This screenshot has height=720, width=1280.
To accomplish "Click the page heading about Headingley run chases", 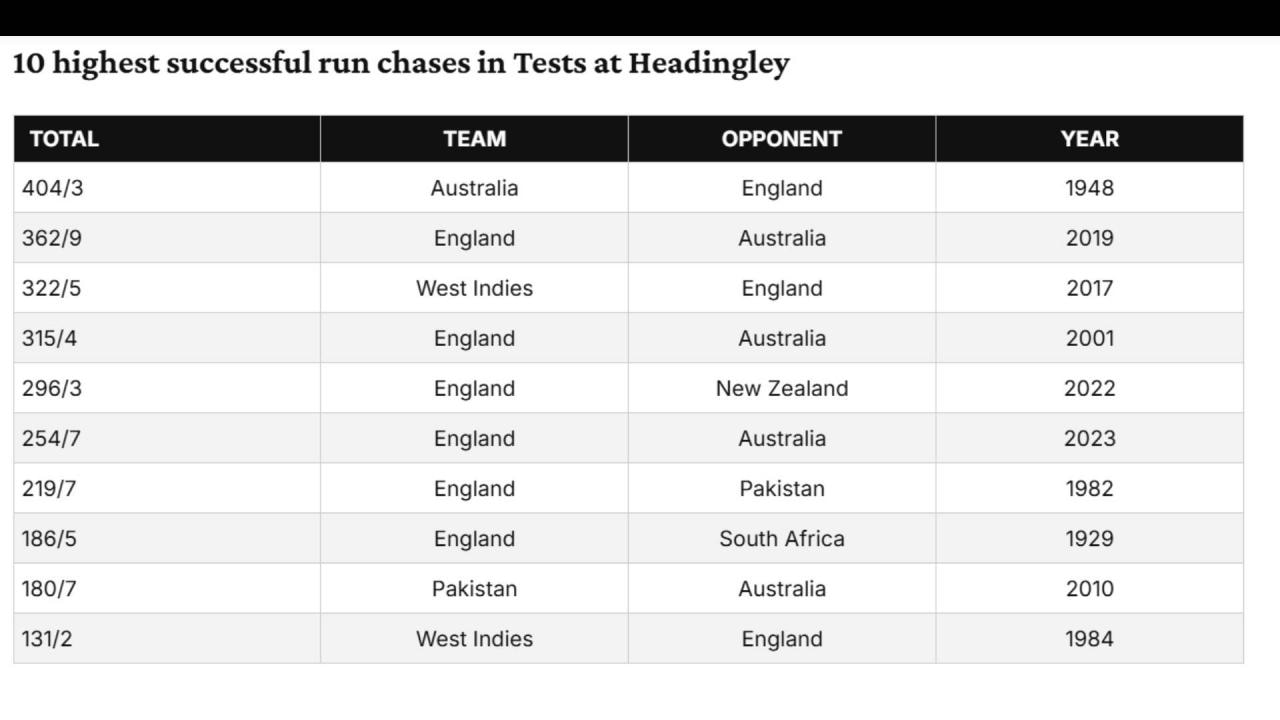I will click(401, 64).
